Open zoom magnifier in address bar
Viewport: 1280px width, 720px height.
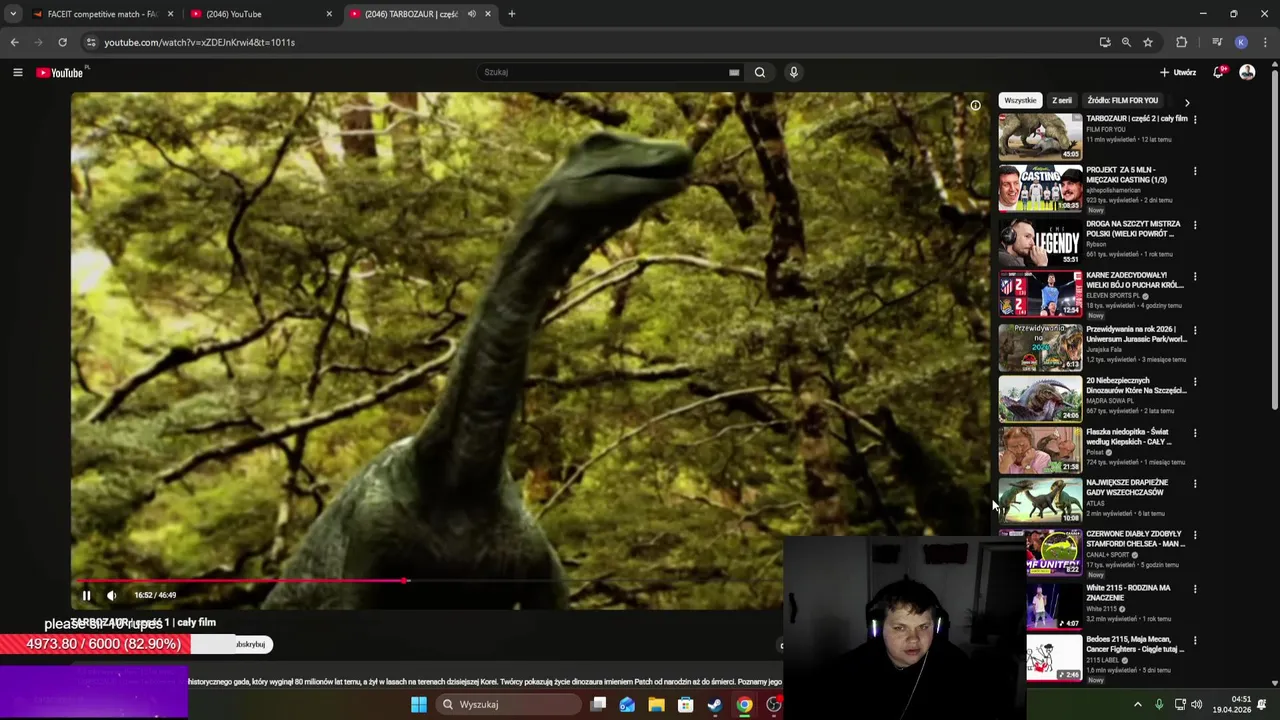(1126, 42)
